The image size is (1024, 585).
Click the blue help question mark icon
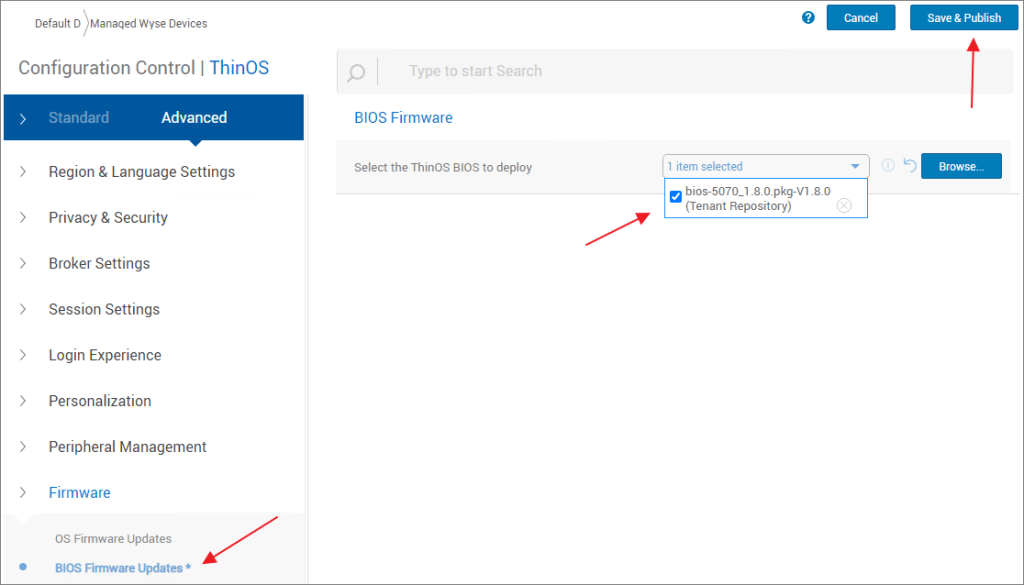click(808, 17)
